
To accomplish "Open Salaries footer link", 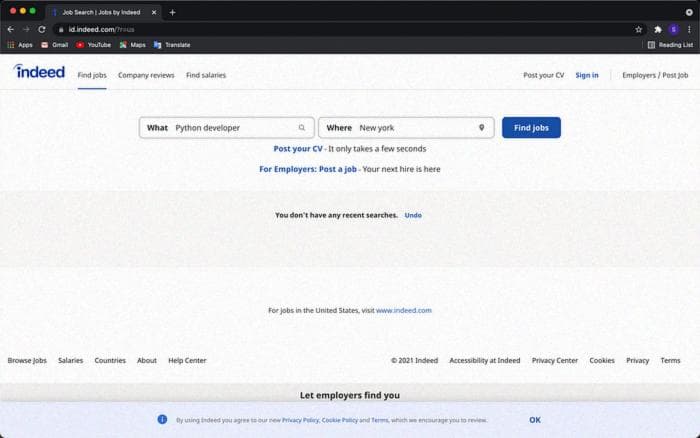I will tap(71, 360).
